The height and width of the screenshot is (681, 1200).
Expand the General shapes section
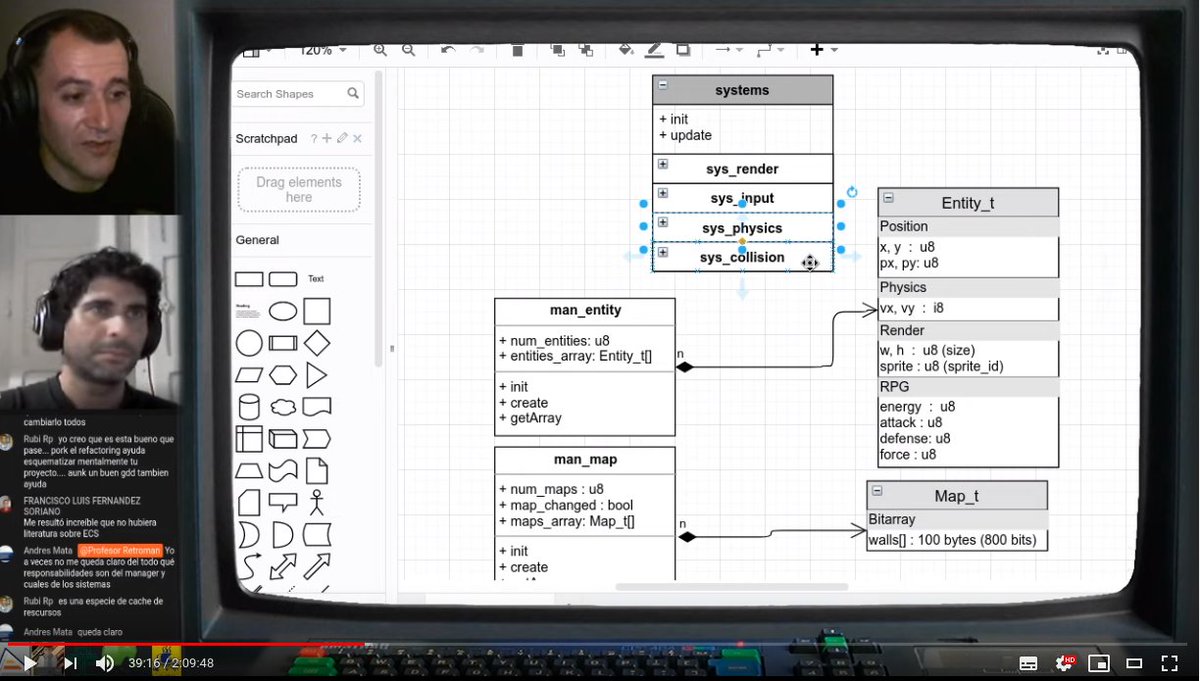pos(257,240)
